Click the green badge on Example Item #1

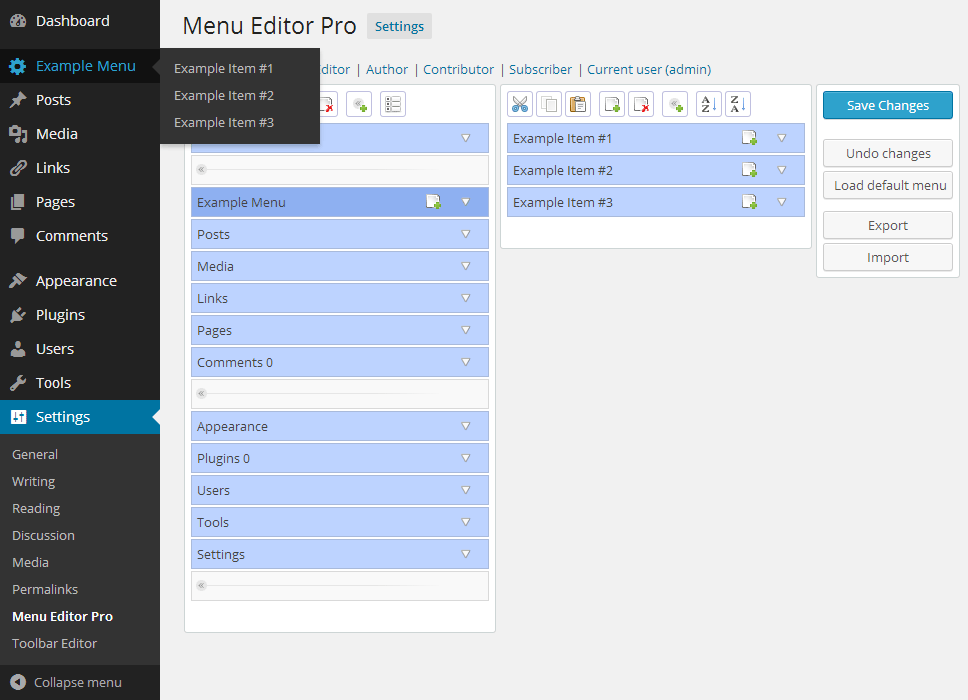pos(750,138)
